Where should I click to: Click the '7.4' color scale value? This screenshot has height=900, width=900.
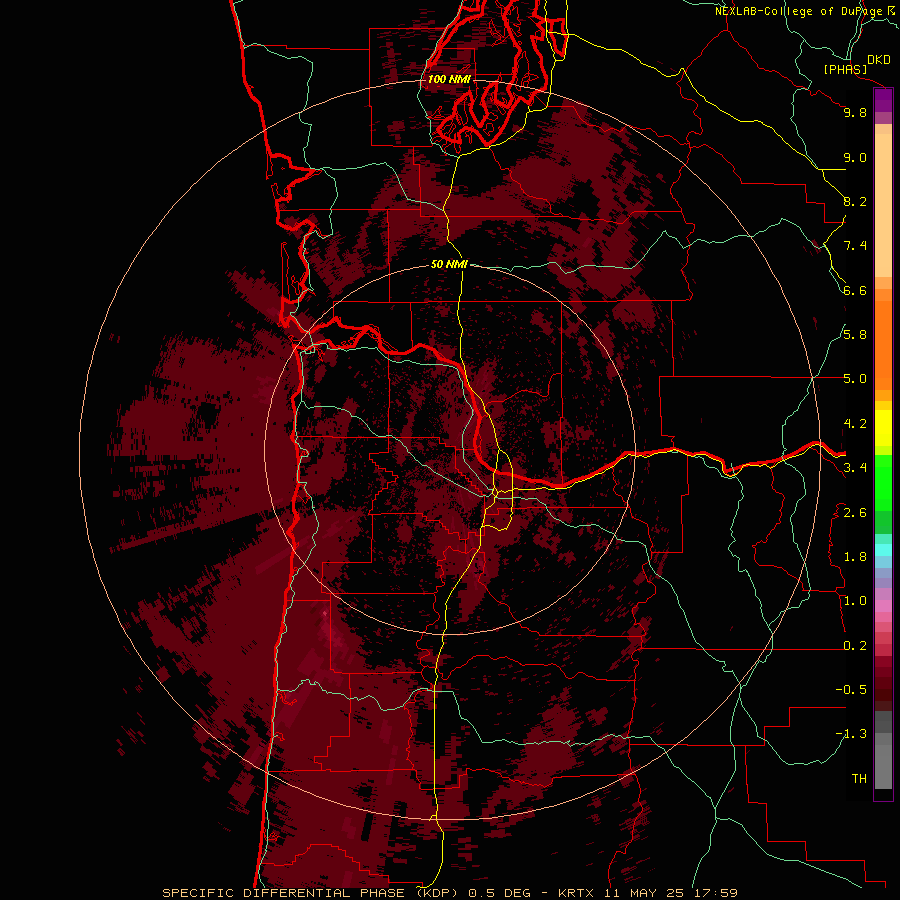[855, 246]
